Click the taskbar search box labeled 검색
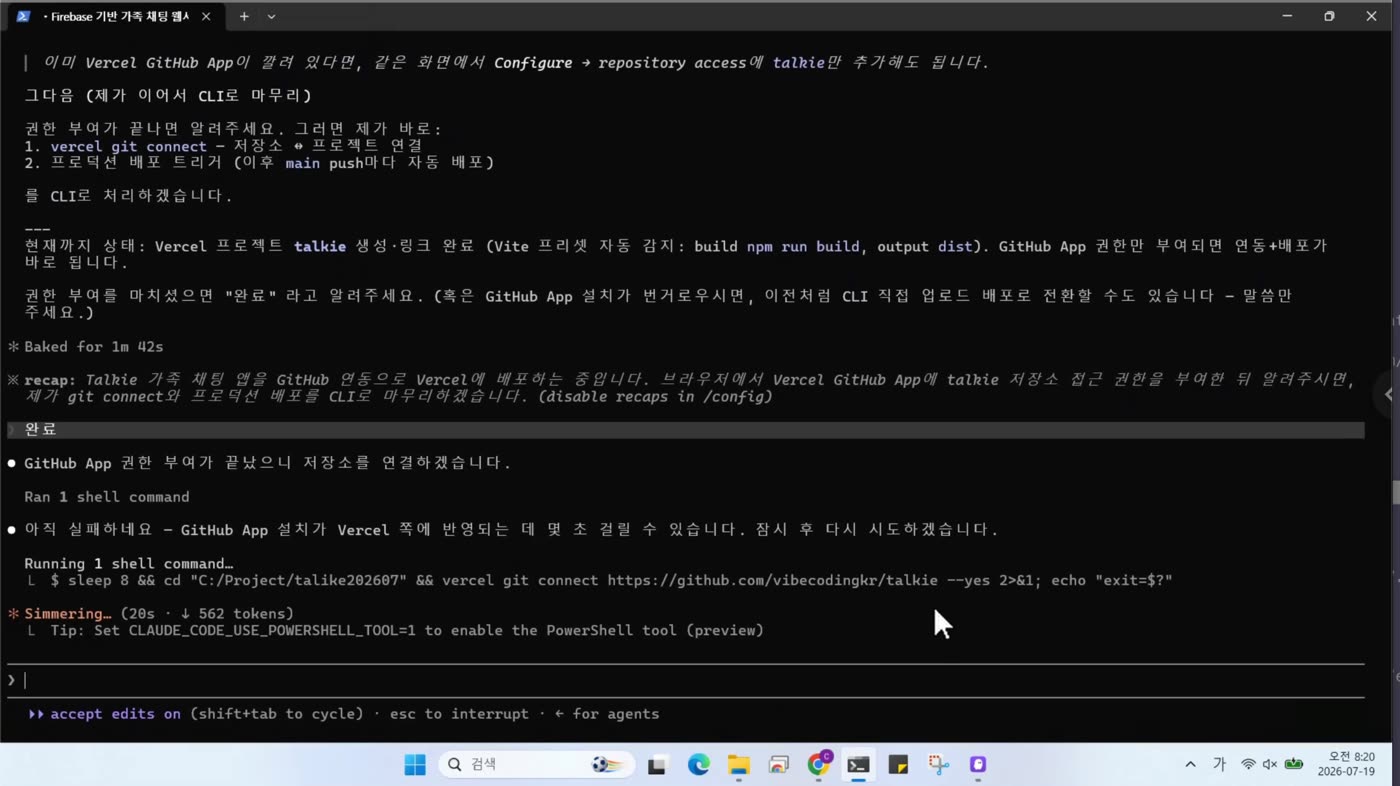The image size is (1400, 786). pos(537,765)
